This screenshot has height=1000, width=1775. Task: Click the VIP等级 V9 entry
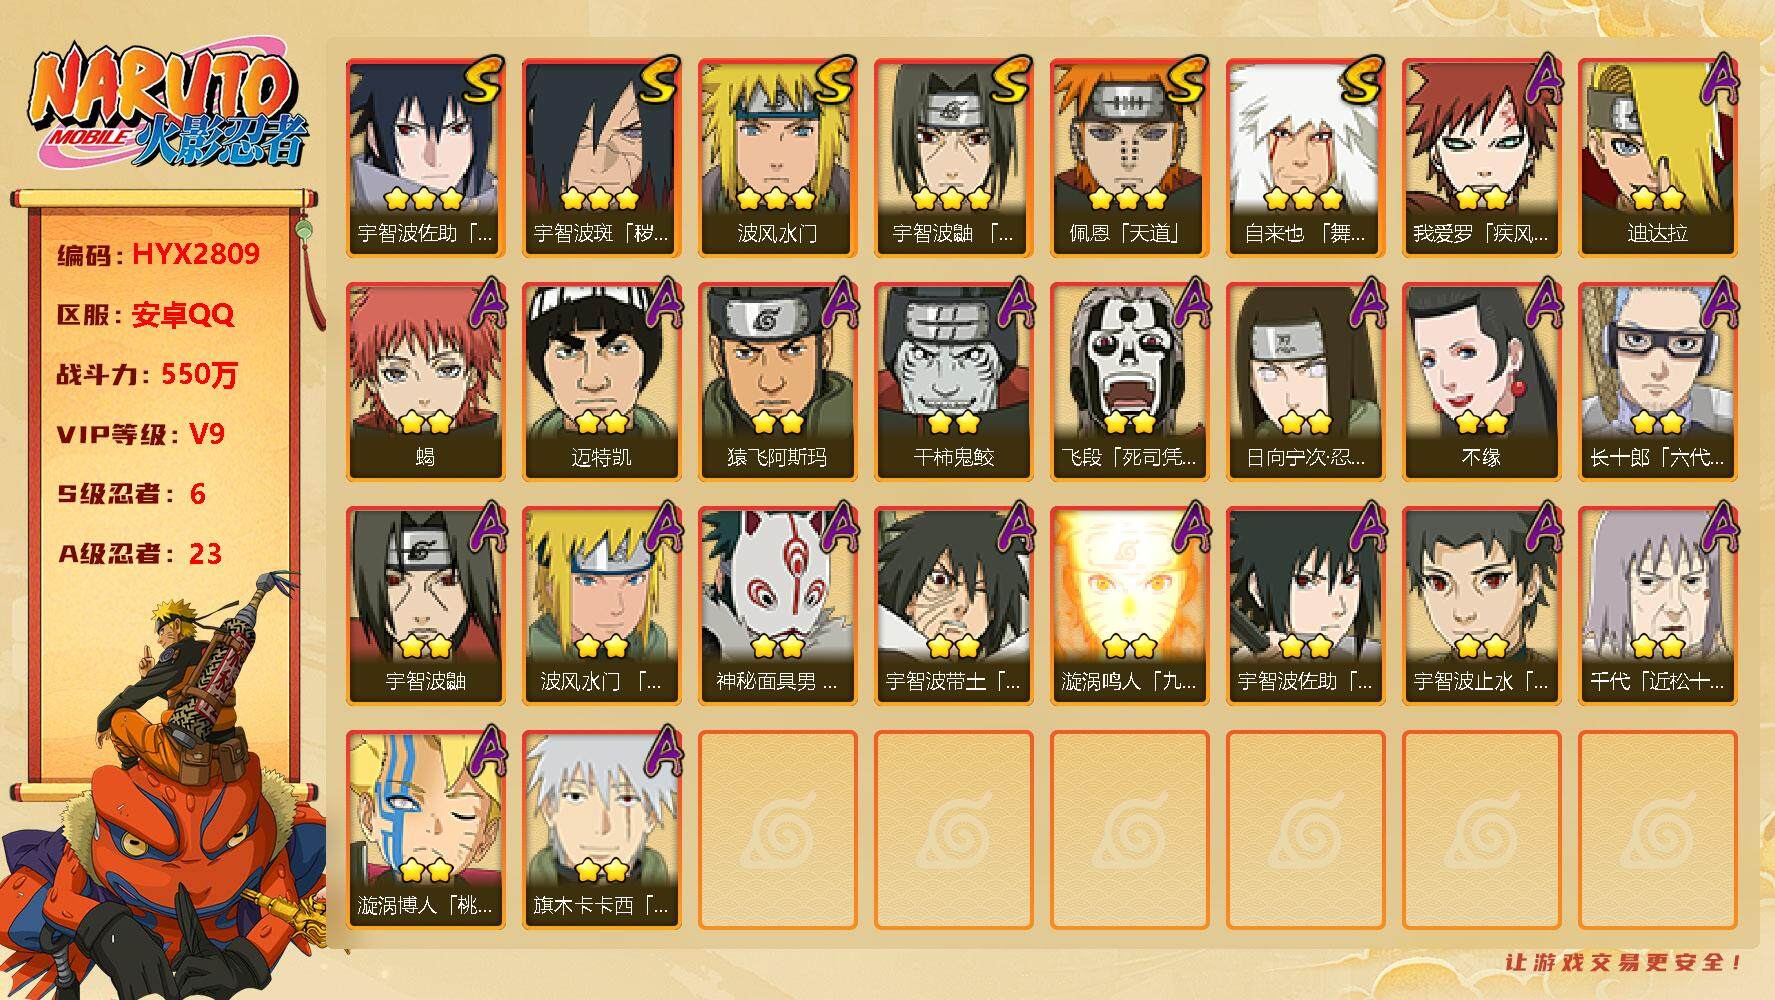(x=141, y=434)
